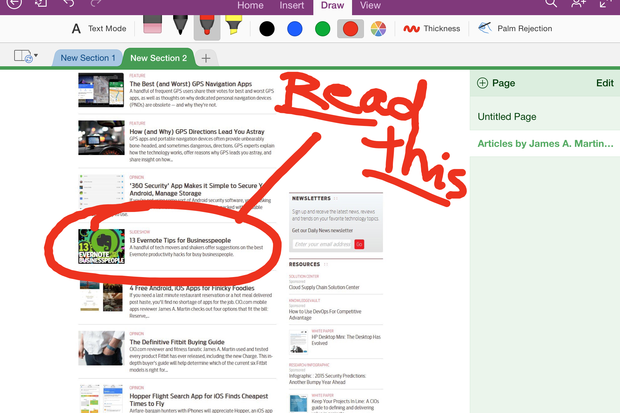Select the pink eraser tool

point(152,25)
